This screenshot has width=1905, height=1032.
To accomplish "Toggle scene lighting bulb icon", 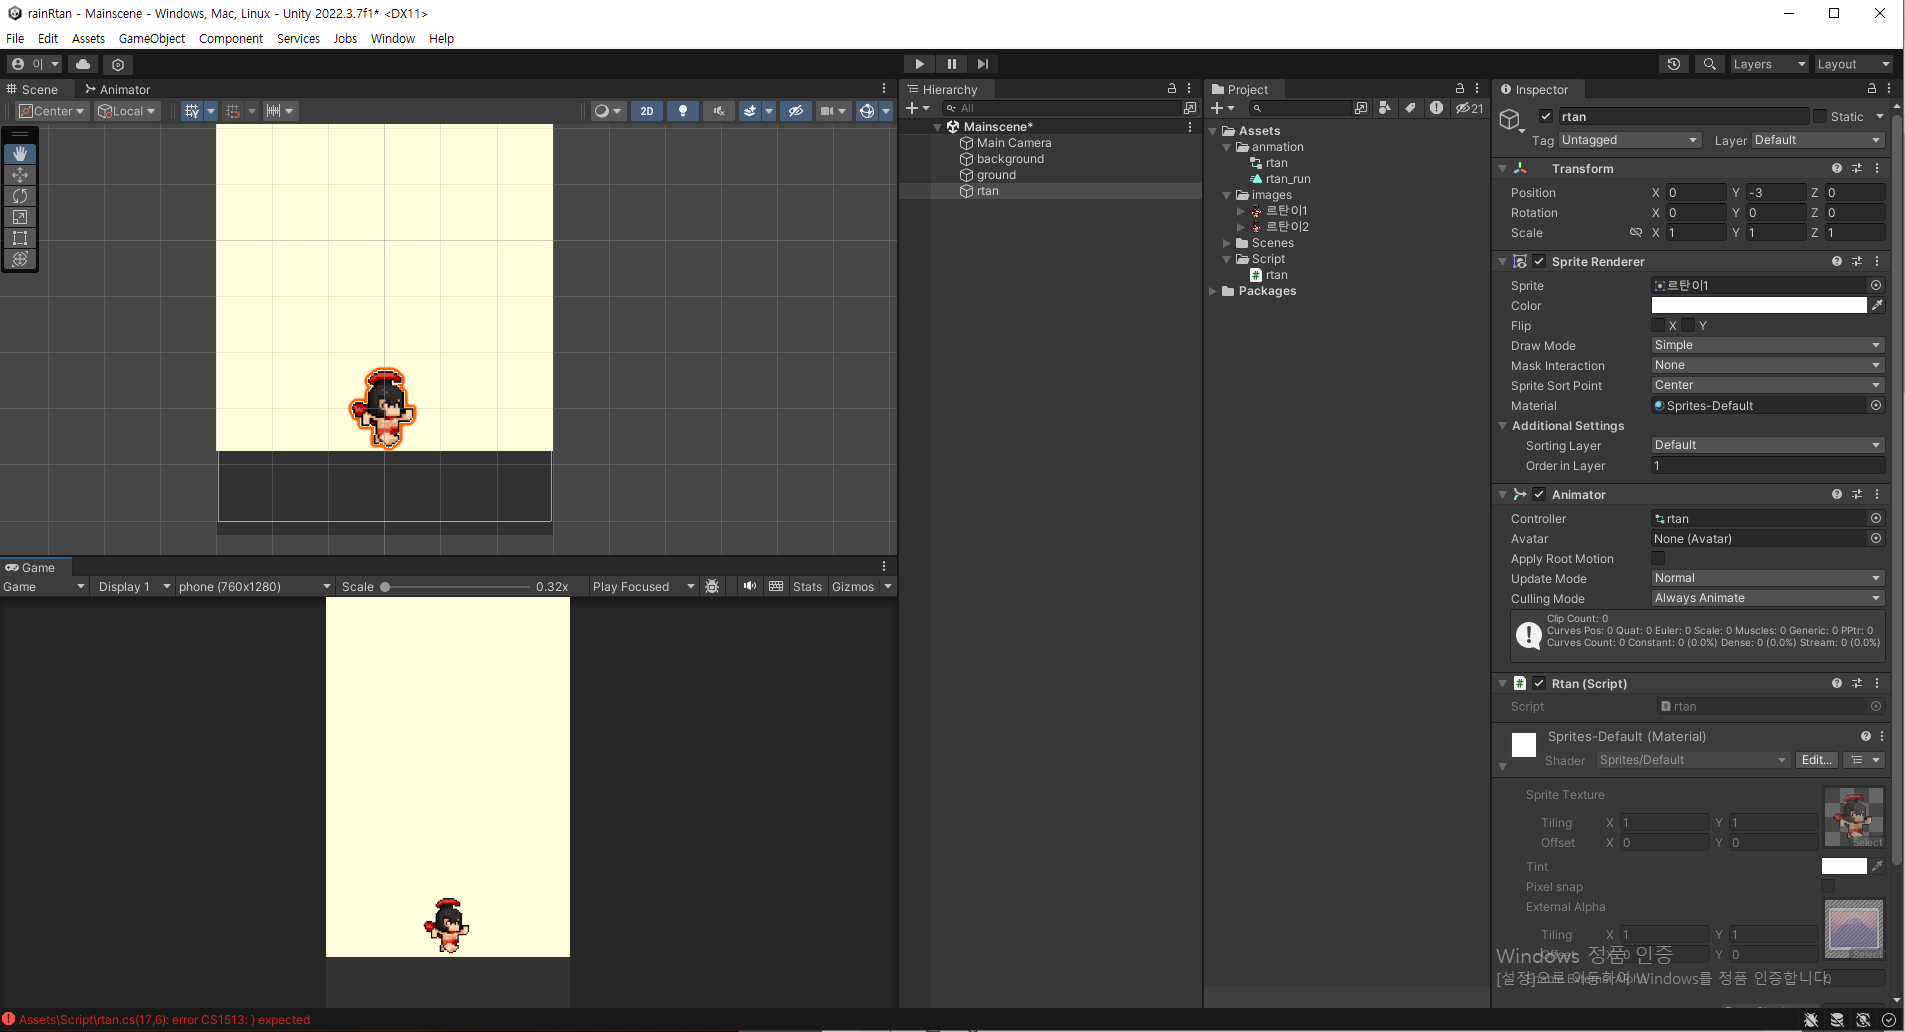I will [683, 111].
